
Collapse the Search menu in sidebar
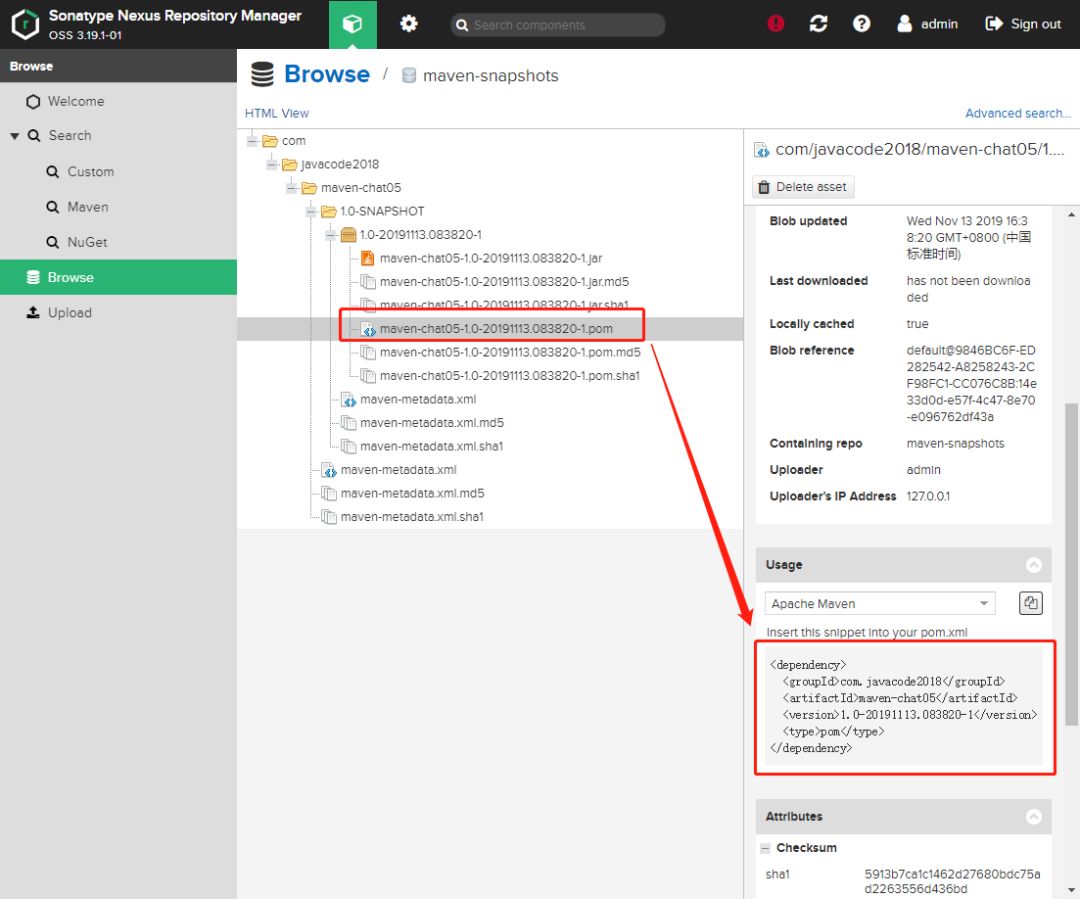[15, 136]
